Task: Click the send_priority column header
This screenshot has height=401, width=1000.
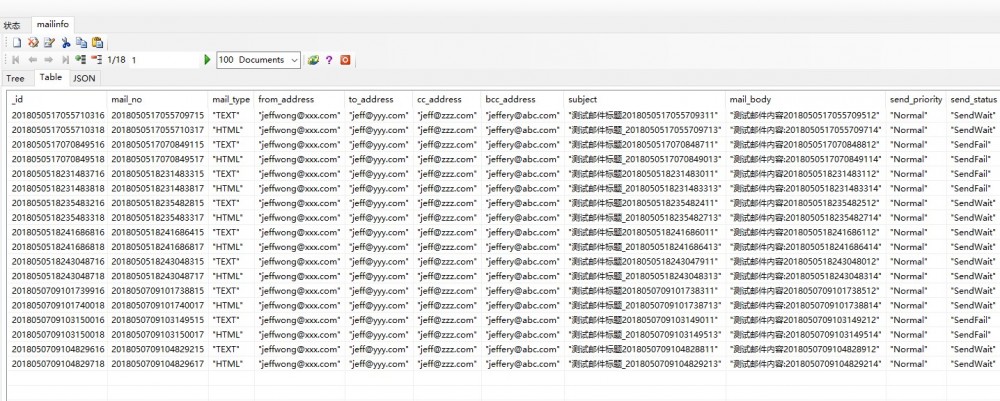Action: [x=916, y=99]
